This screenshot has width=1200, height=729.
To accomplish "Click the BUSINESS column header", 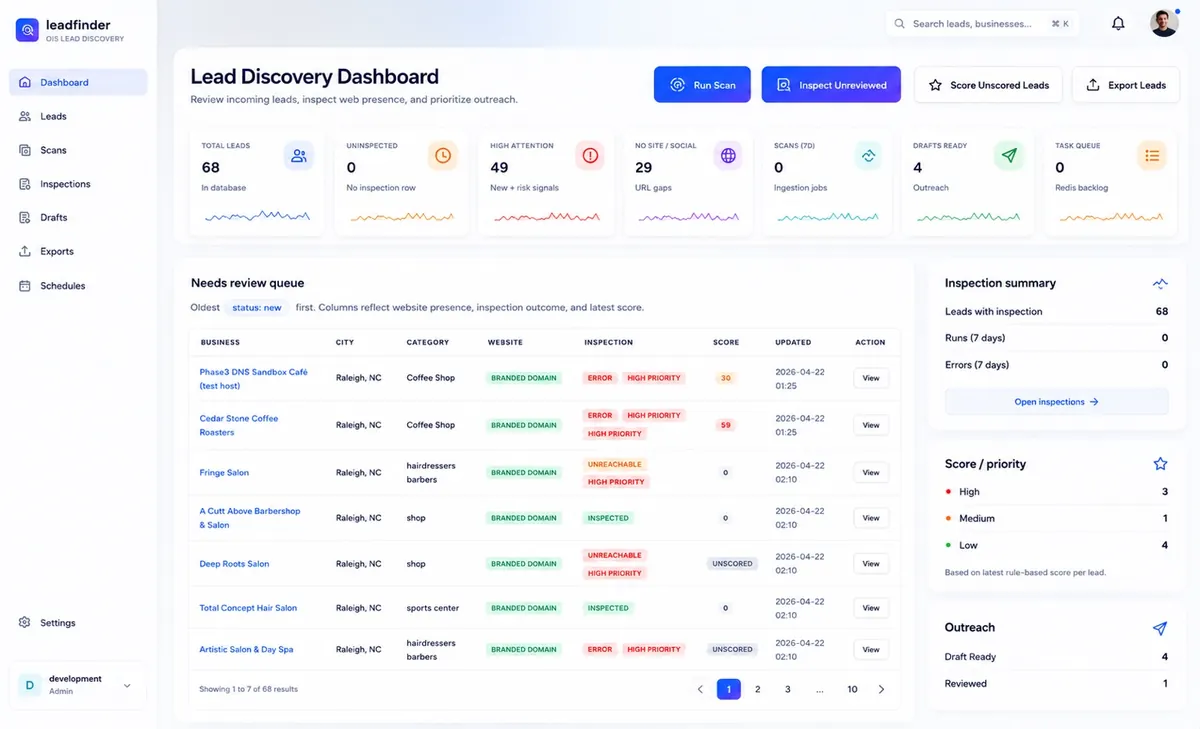I will tap(220, 342).
